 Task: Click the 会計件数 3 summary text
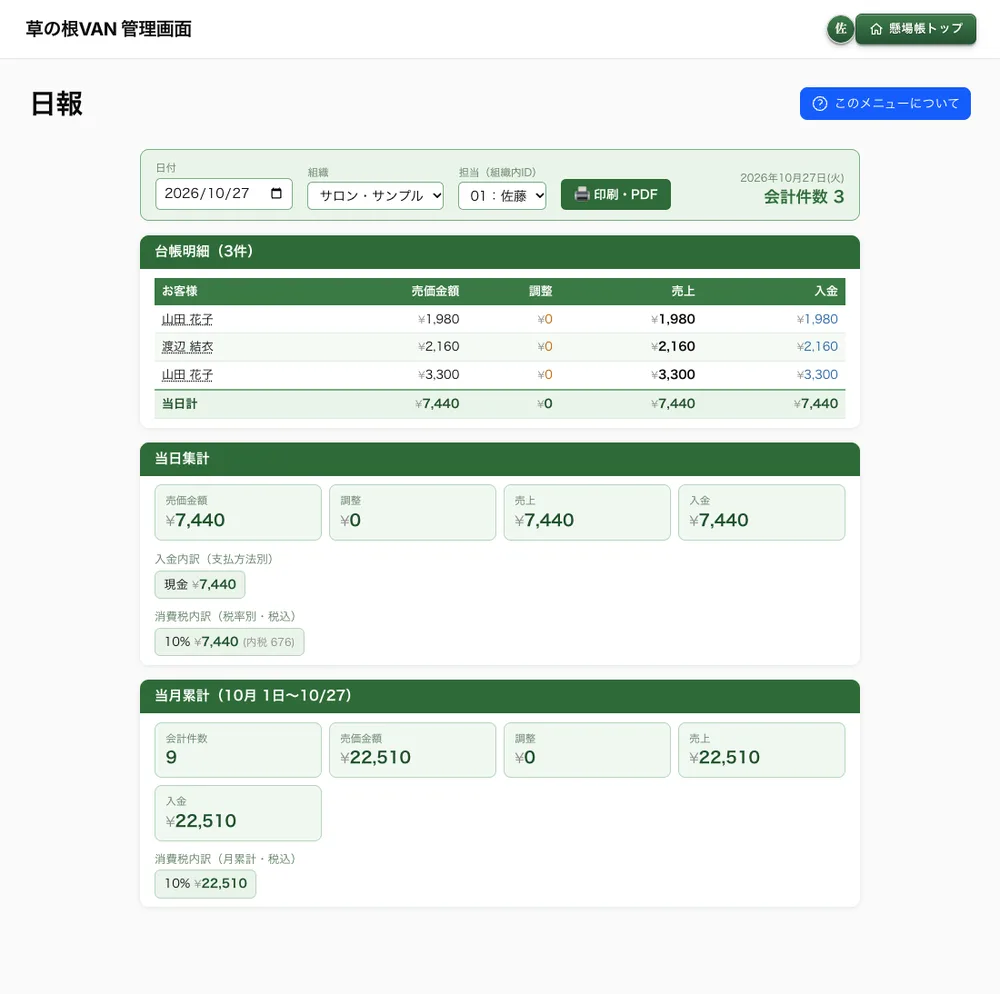(804, 197)
